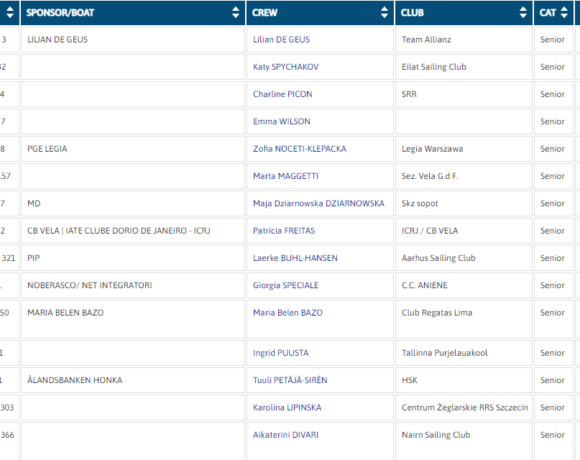Viewport: 580px width, 460px height.
Task: Sort by the CLUB column arrows
Action: coord(523,13)
